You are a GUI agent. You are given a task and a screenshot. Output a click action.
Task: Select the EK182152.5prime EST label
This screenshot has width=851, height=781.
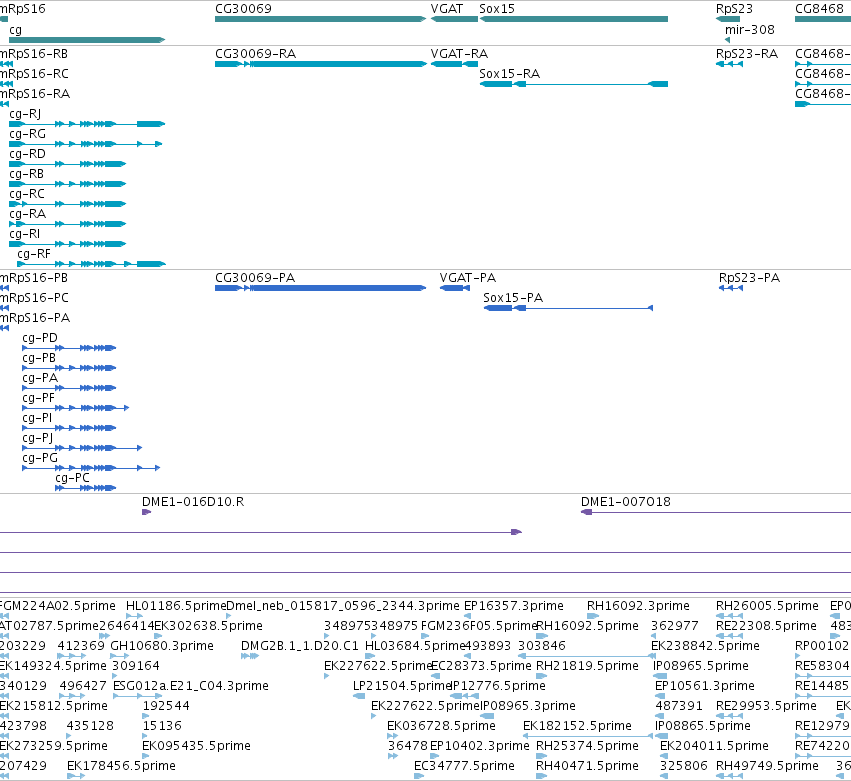pos(577,727)
